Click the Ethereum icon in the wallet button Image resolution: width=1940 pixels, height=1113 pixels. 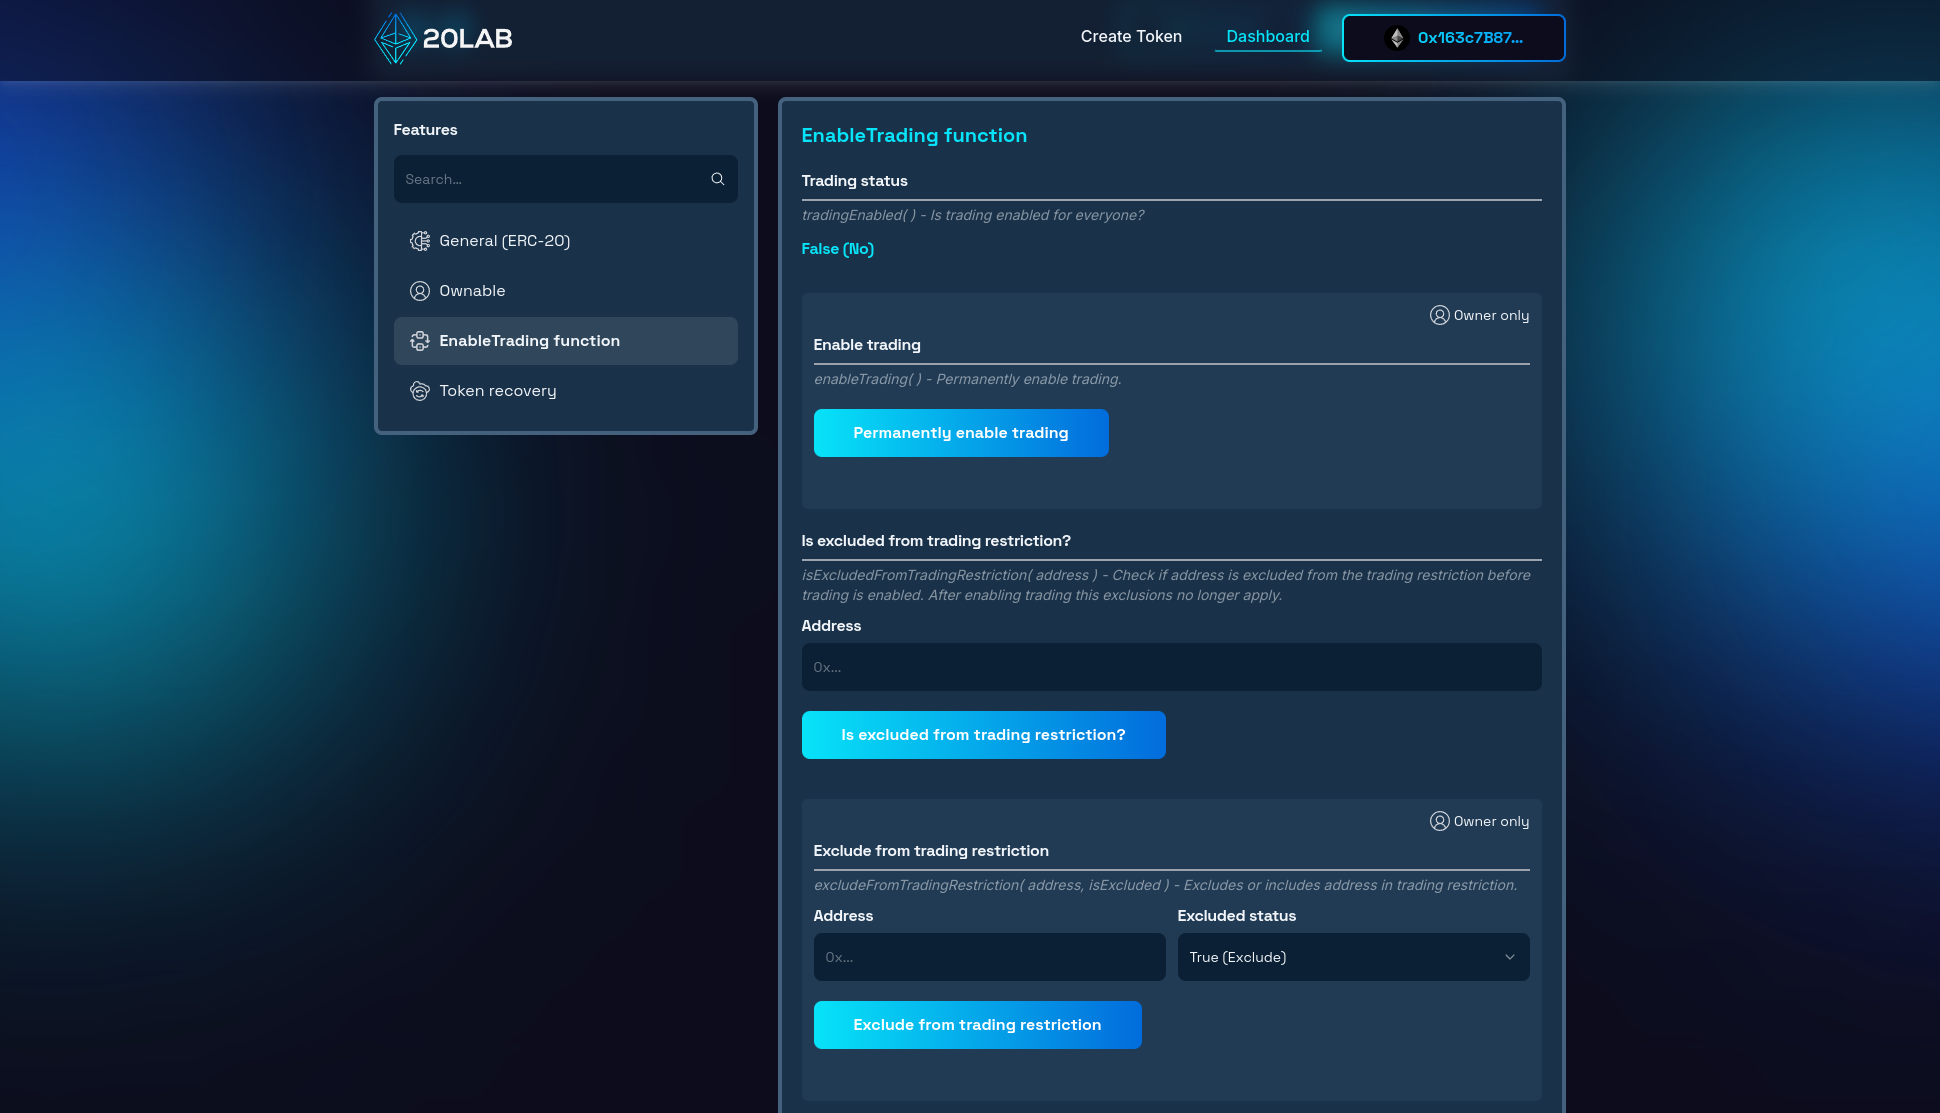[1397, 38]
